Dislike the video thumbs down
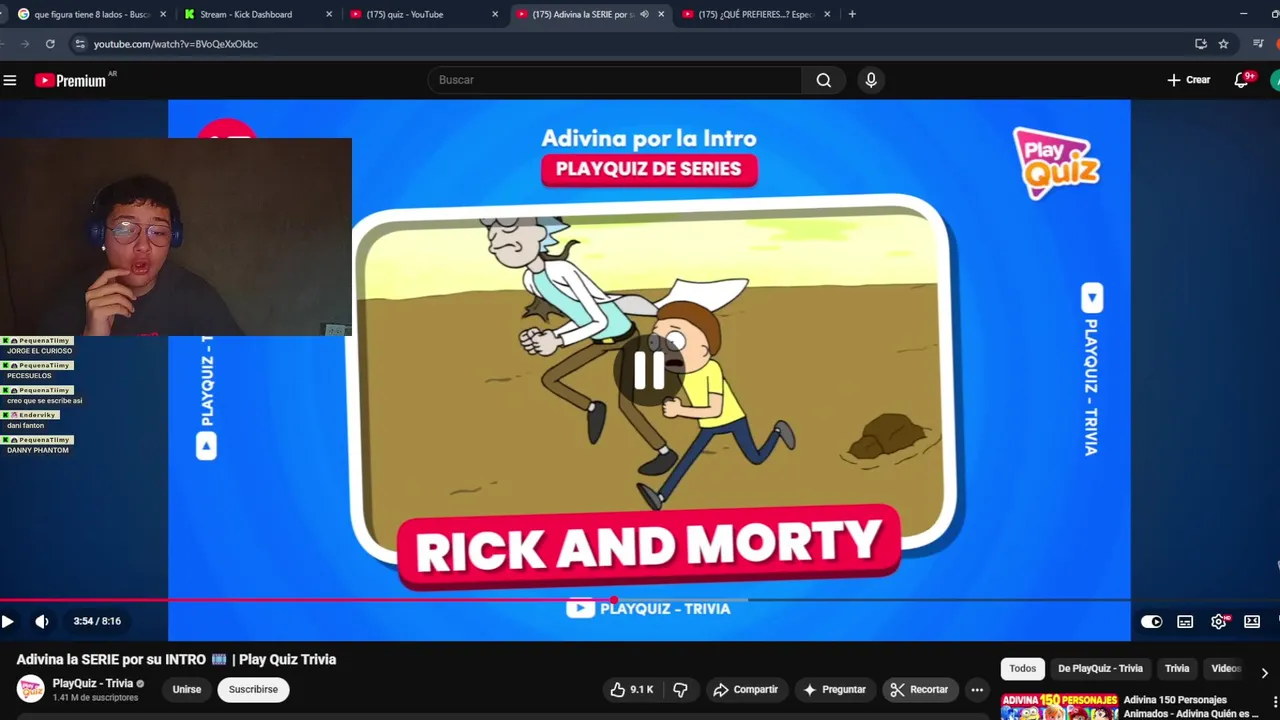This screenshot has width=1280, height=720. coord(680,689)
